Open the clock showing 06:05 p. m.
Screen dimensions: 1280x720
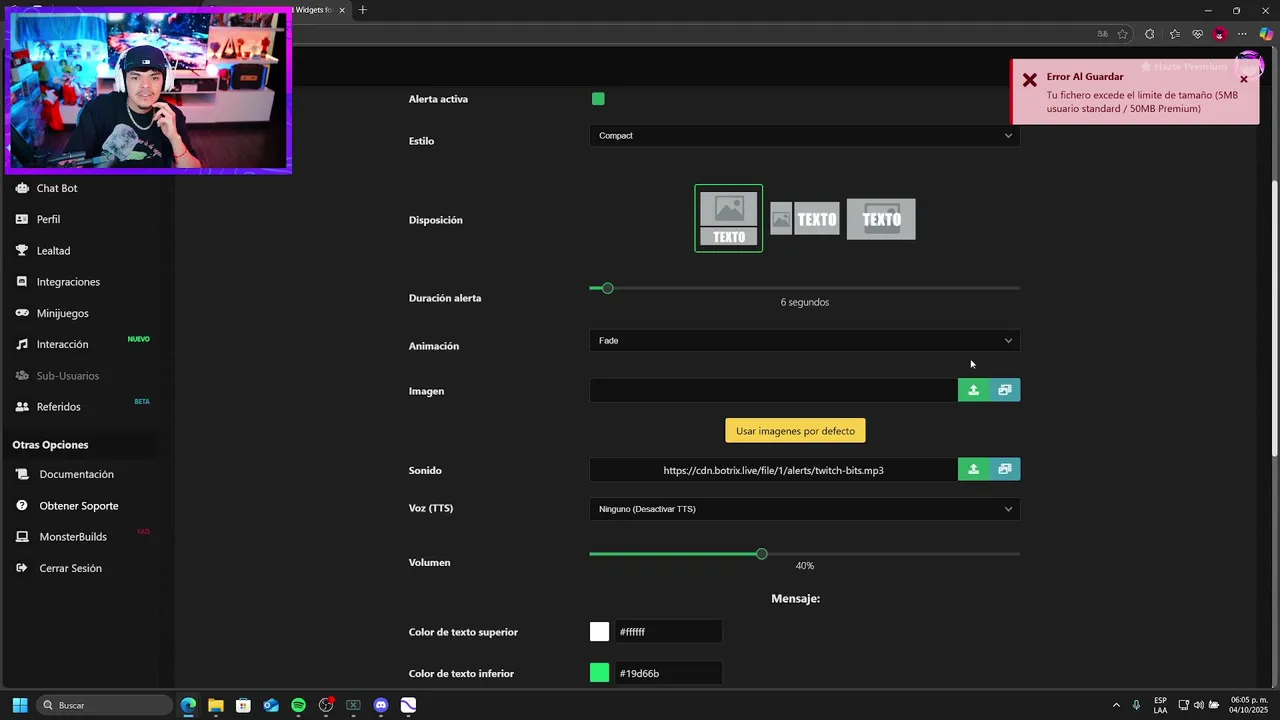point(1248,705)
